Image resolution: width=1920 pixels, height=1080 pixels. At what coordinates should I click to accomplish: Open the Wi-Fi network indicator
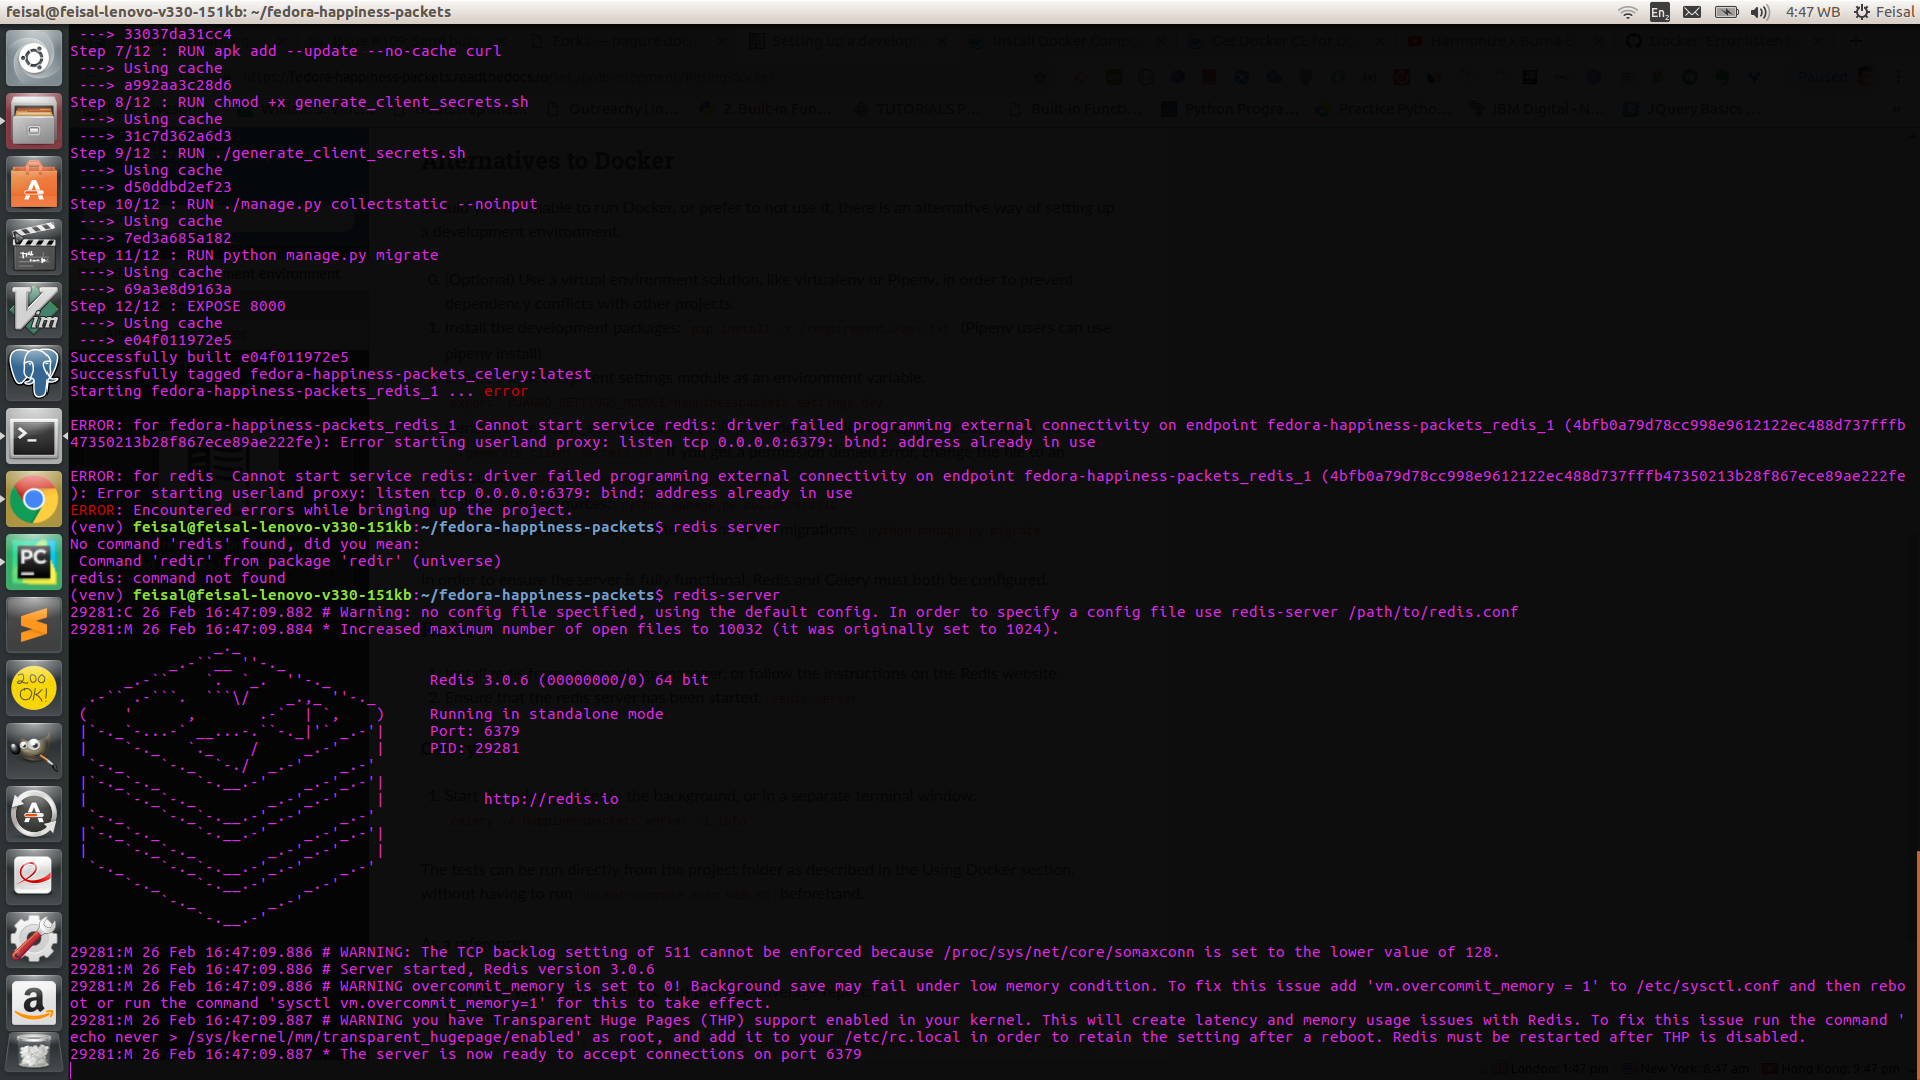(x=1628, y=12)
